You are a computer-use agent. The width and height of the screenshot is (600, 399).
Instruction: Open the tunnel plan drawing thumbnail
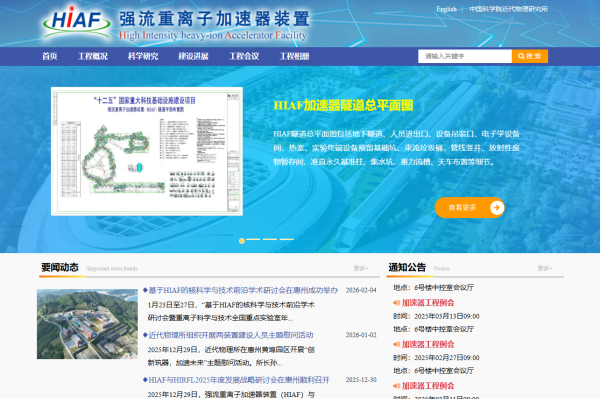click(147, 151)
